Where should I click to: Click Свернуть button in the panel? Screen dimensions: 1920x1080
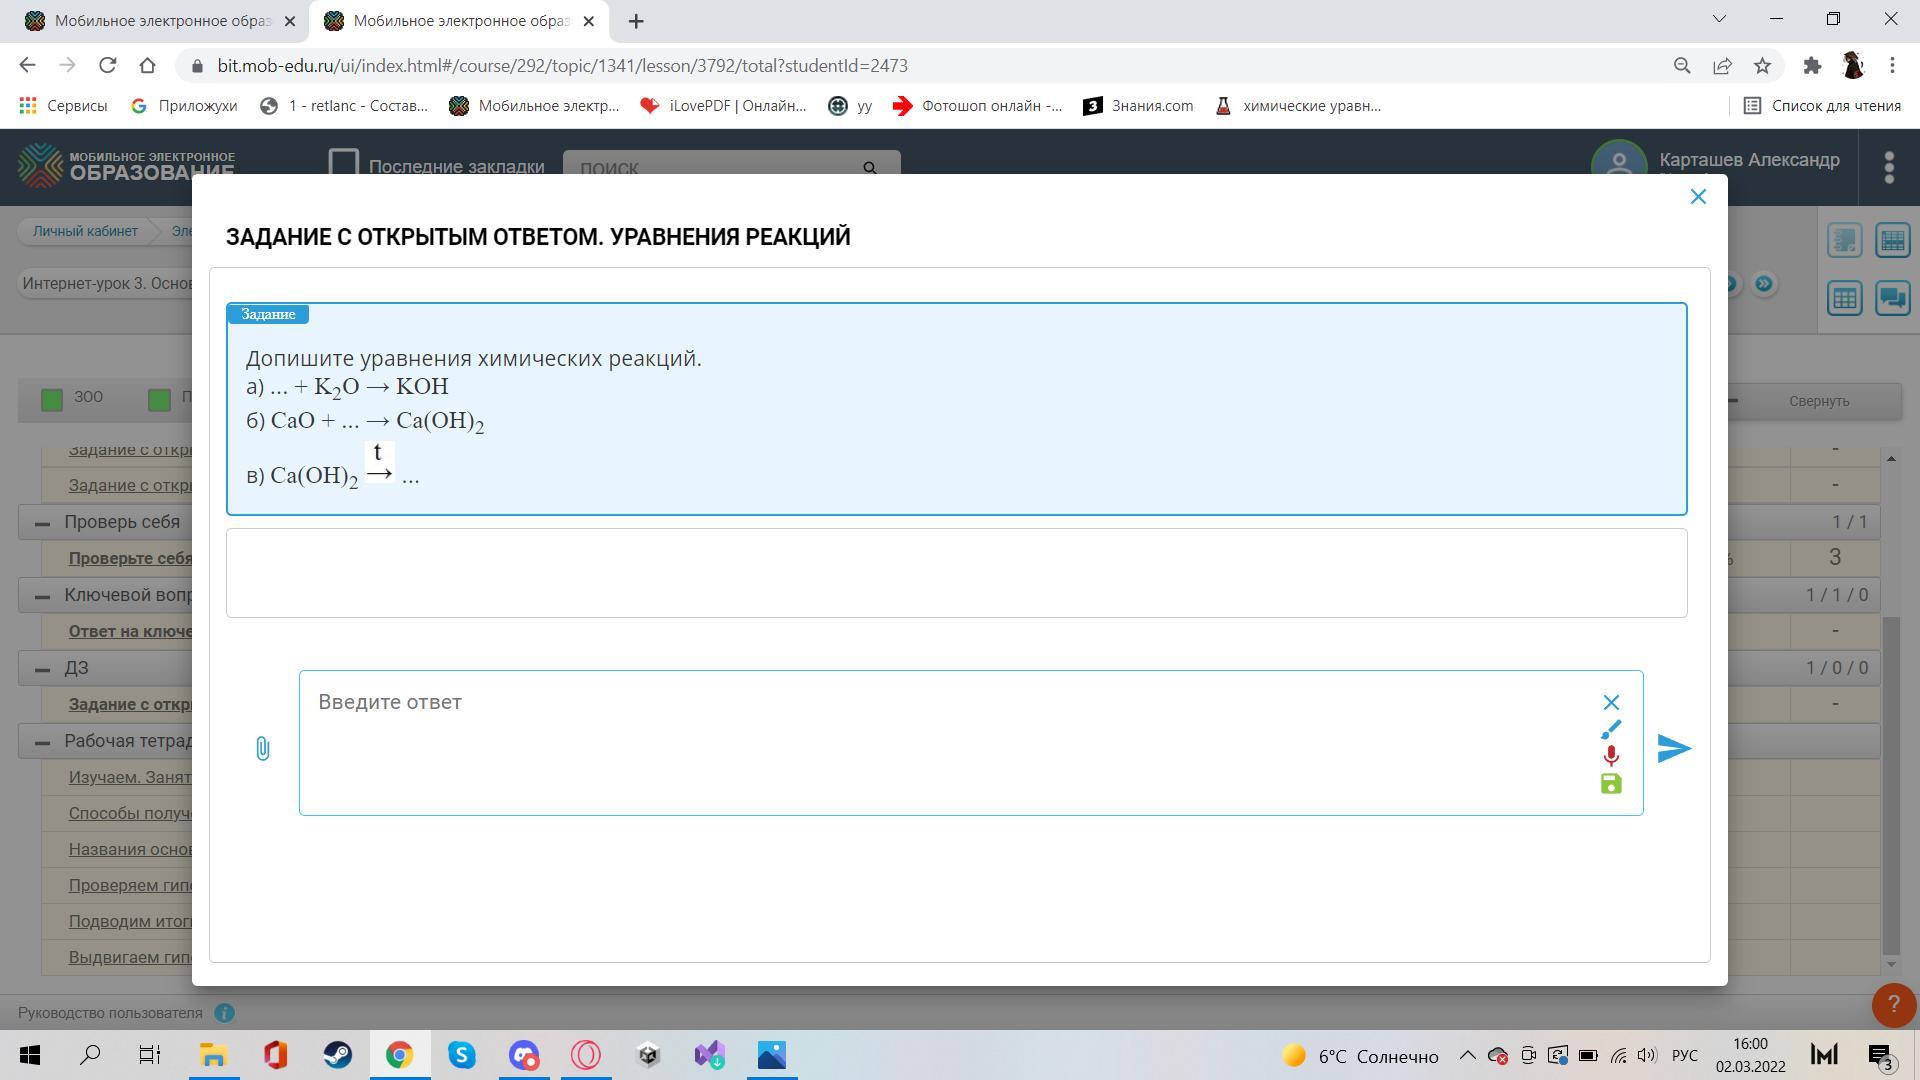1818,401
